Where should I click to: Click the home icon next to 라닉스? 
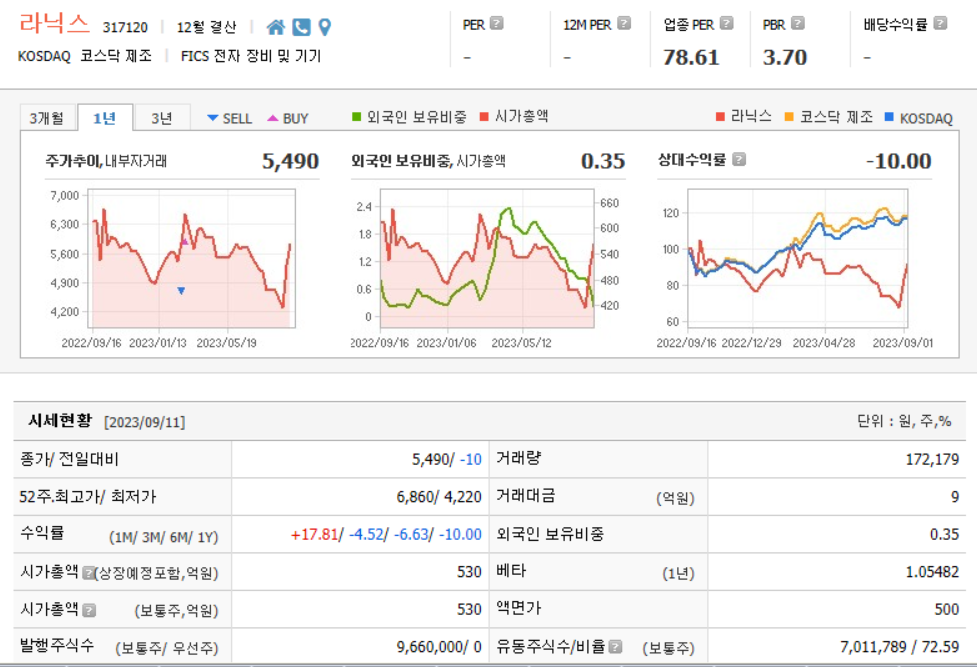pos(276,28)
